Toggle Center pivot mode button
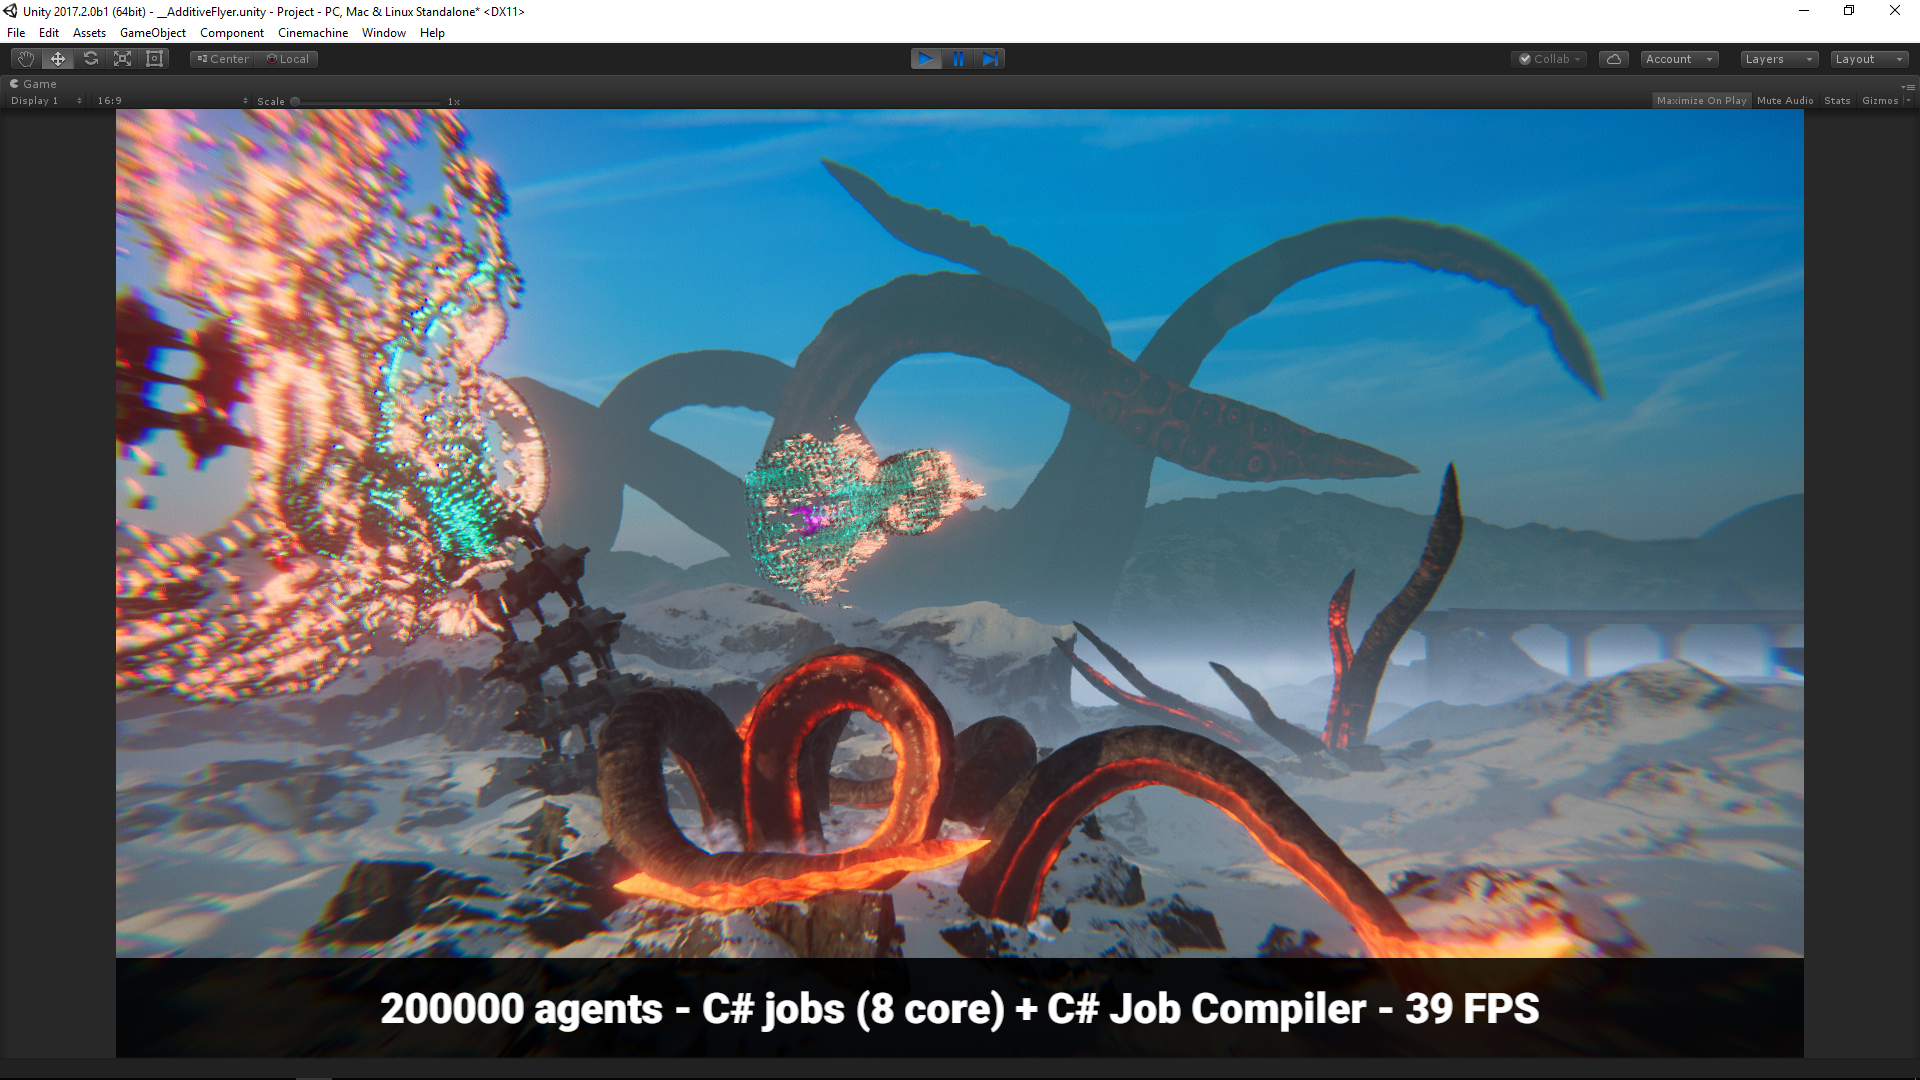The height and width of the screenshot is (1080, 1920). (223, 59)
